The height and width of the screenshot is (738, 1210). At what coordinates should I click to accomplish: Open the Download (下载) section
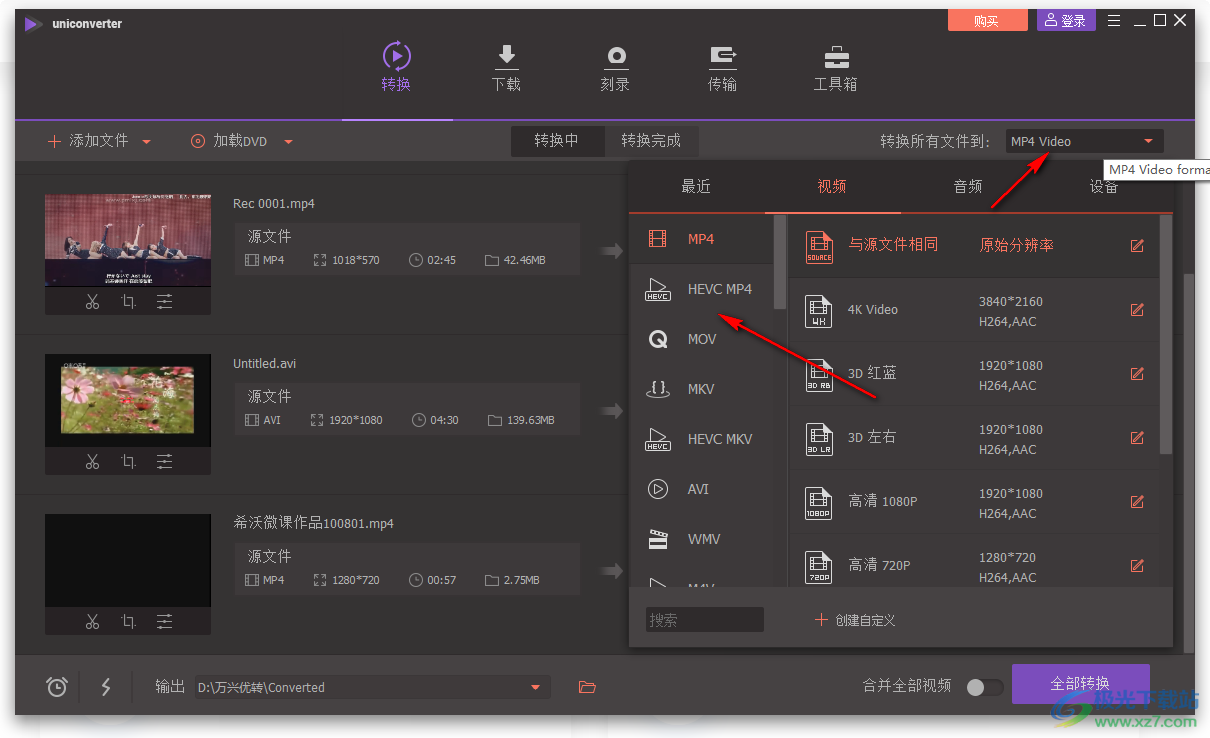(x=506, y=68)
